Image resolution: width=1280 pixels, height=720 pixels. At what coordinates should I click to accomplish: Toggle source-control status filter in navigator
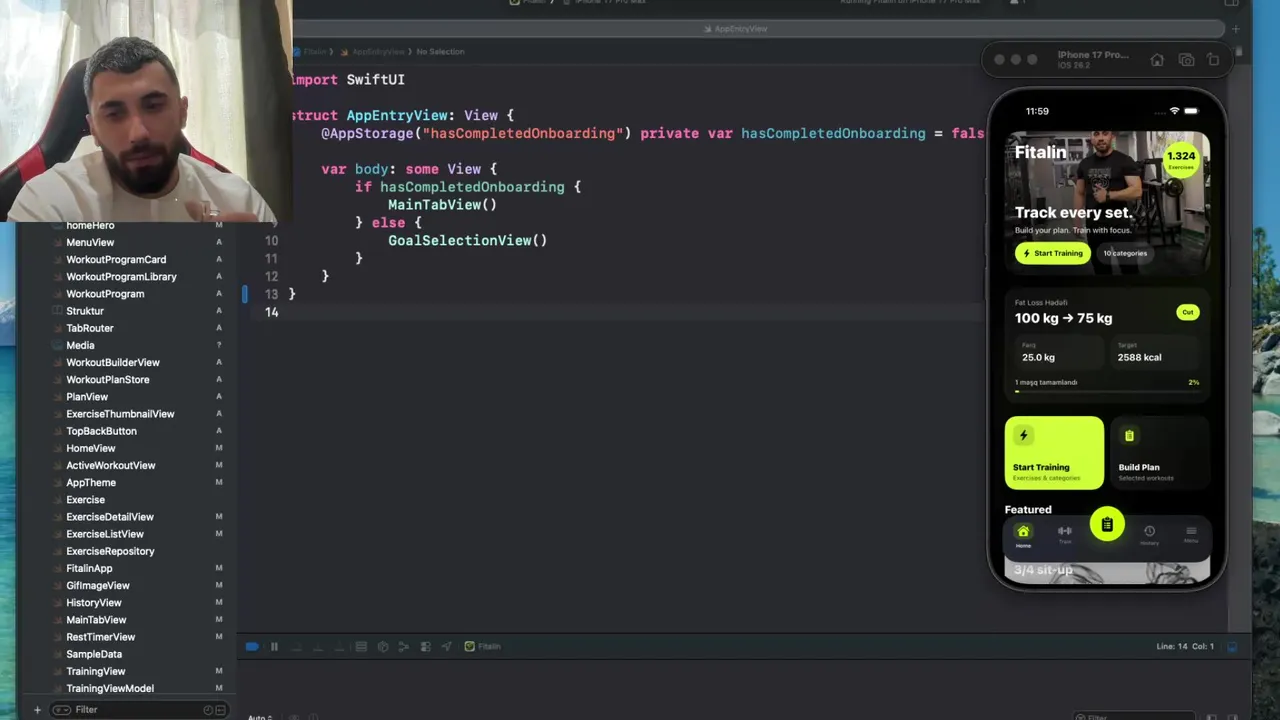click(221, 710)
